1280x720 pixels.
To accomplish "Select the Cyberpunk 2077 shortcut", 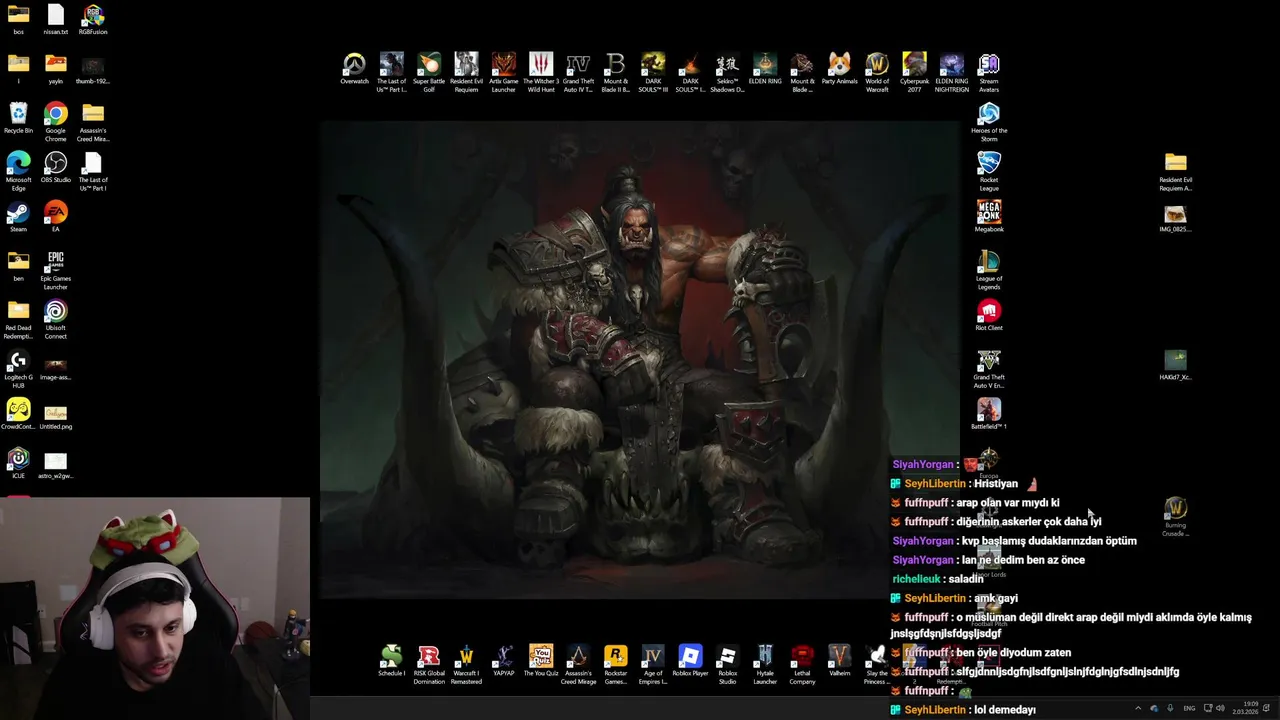I will point(914,73).
